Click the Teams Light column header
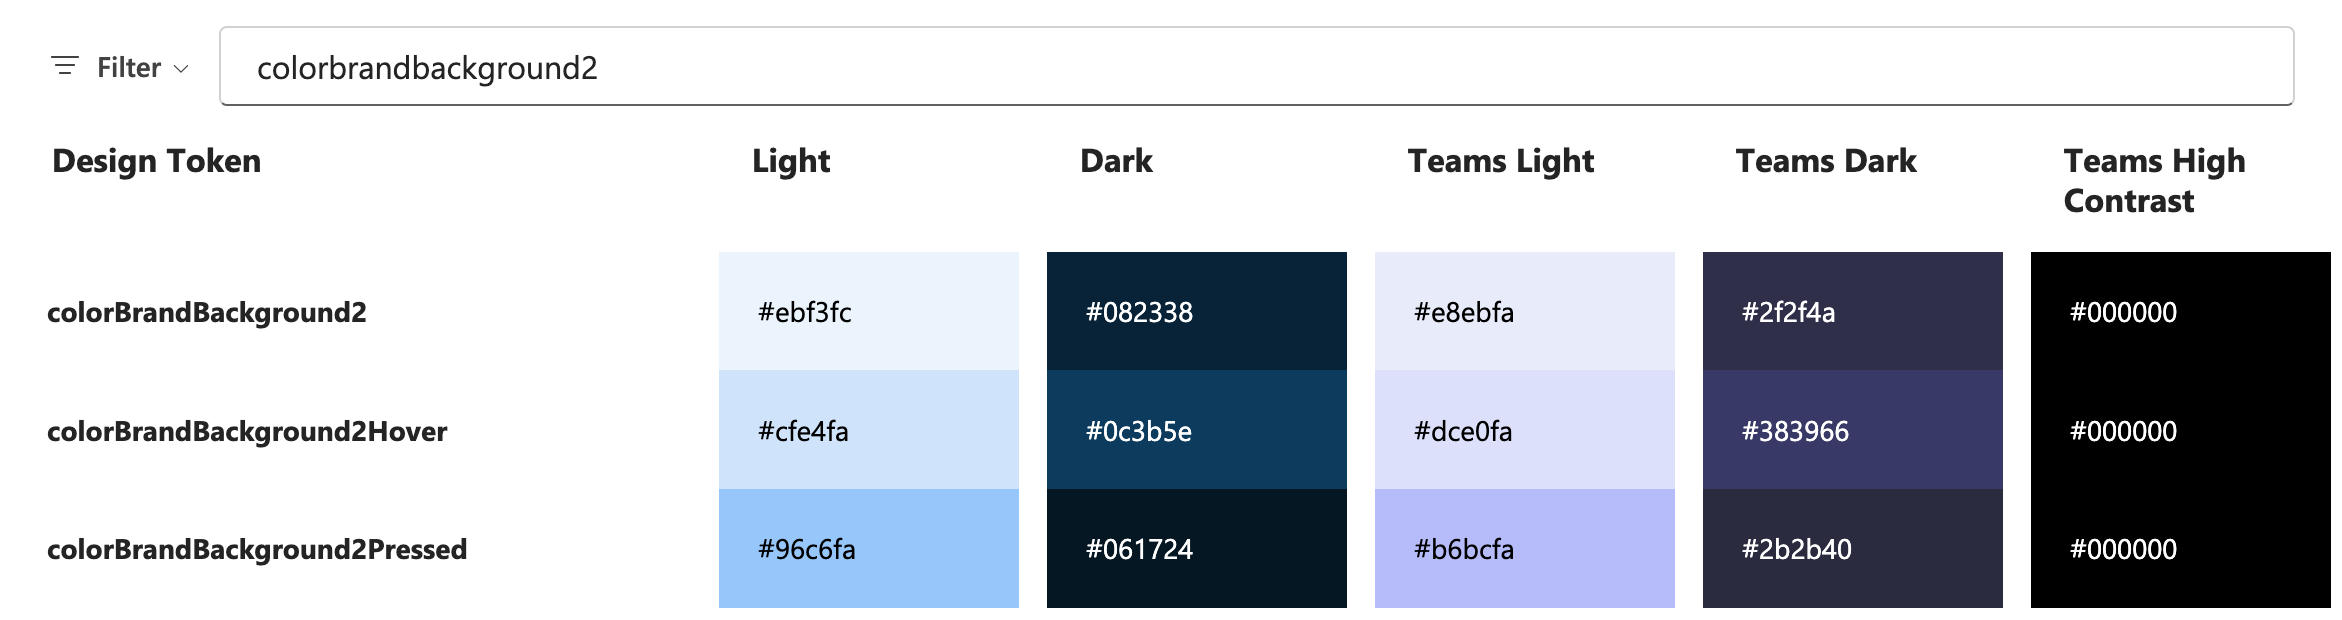 (1500, 160)
